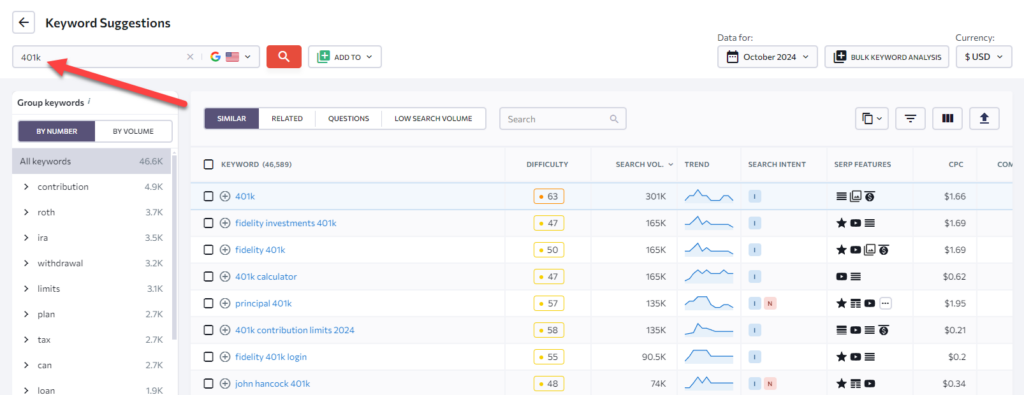Show more SERP features for principal 401k

pyautogui.click(x=886, y=304)
